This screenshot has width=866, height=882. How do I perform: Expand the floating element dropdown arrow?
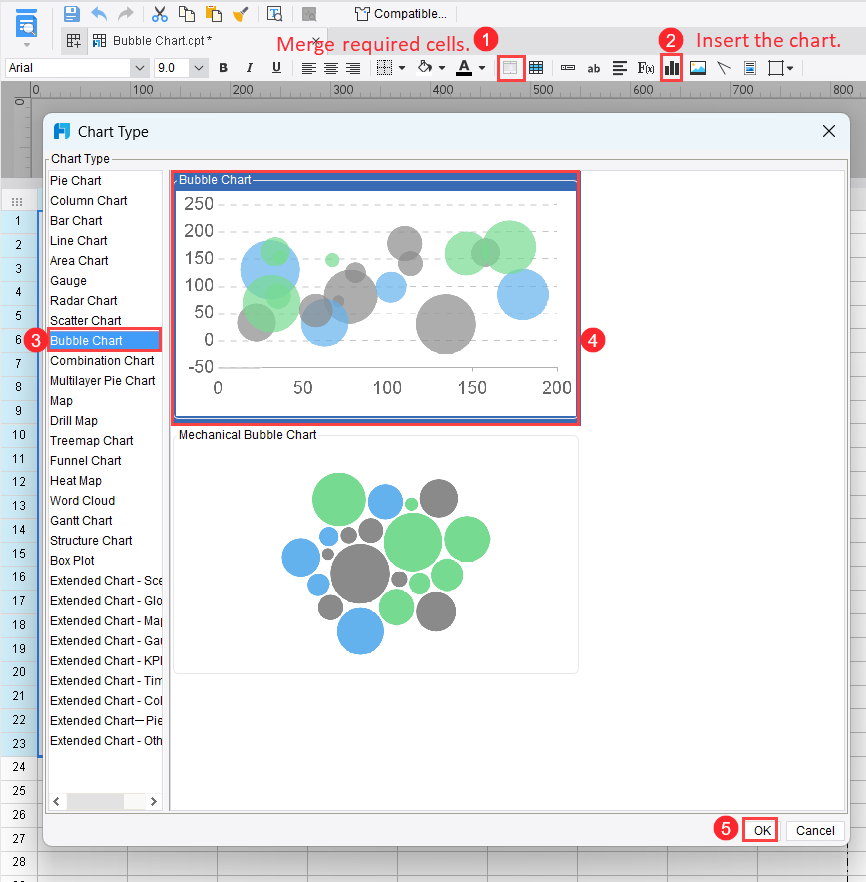(x=790, y=68)
